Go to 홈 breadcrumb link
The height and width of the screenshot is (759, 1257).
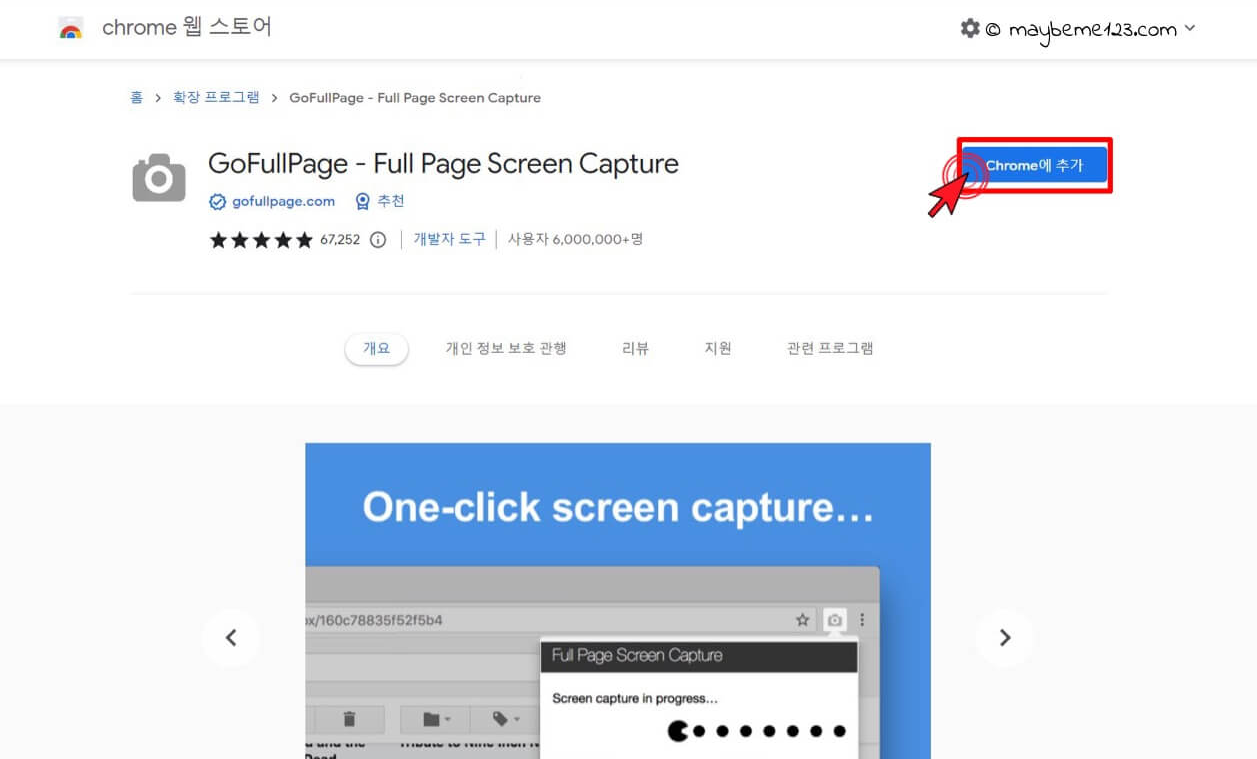click(136, 97)
